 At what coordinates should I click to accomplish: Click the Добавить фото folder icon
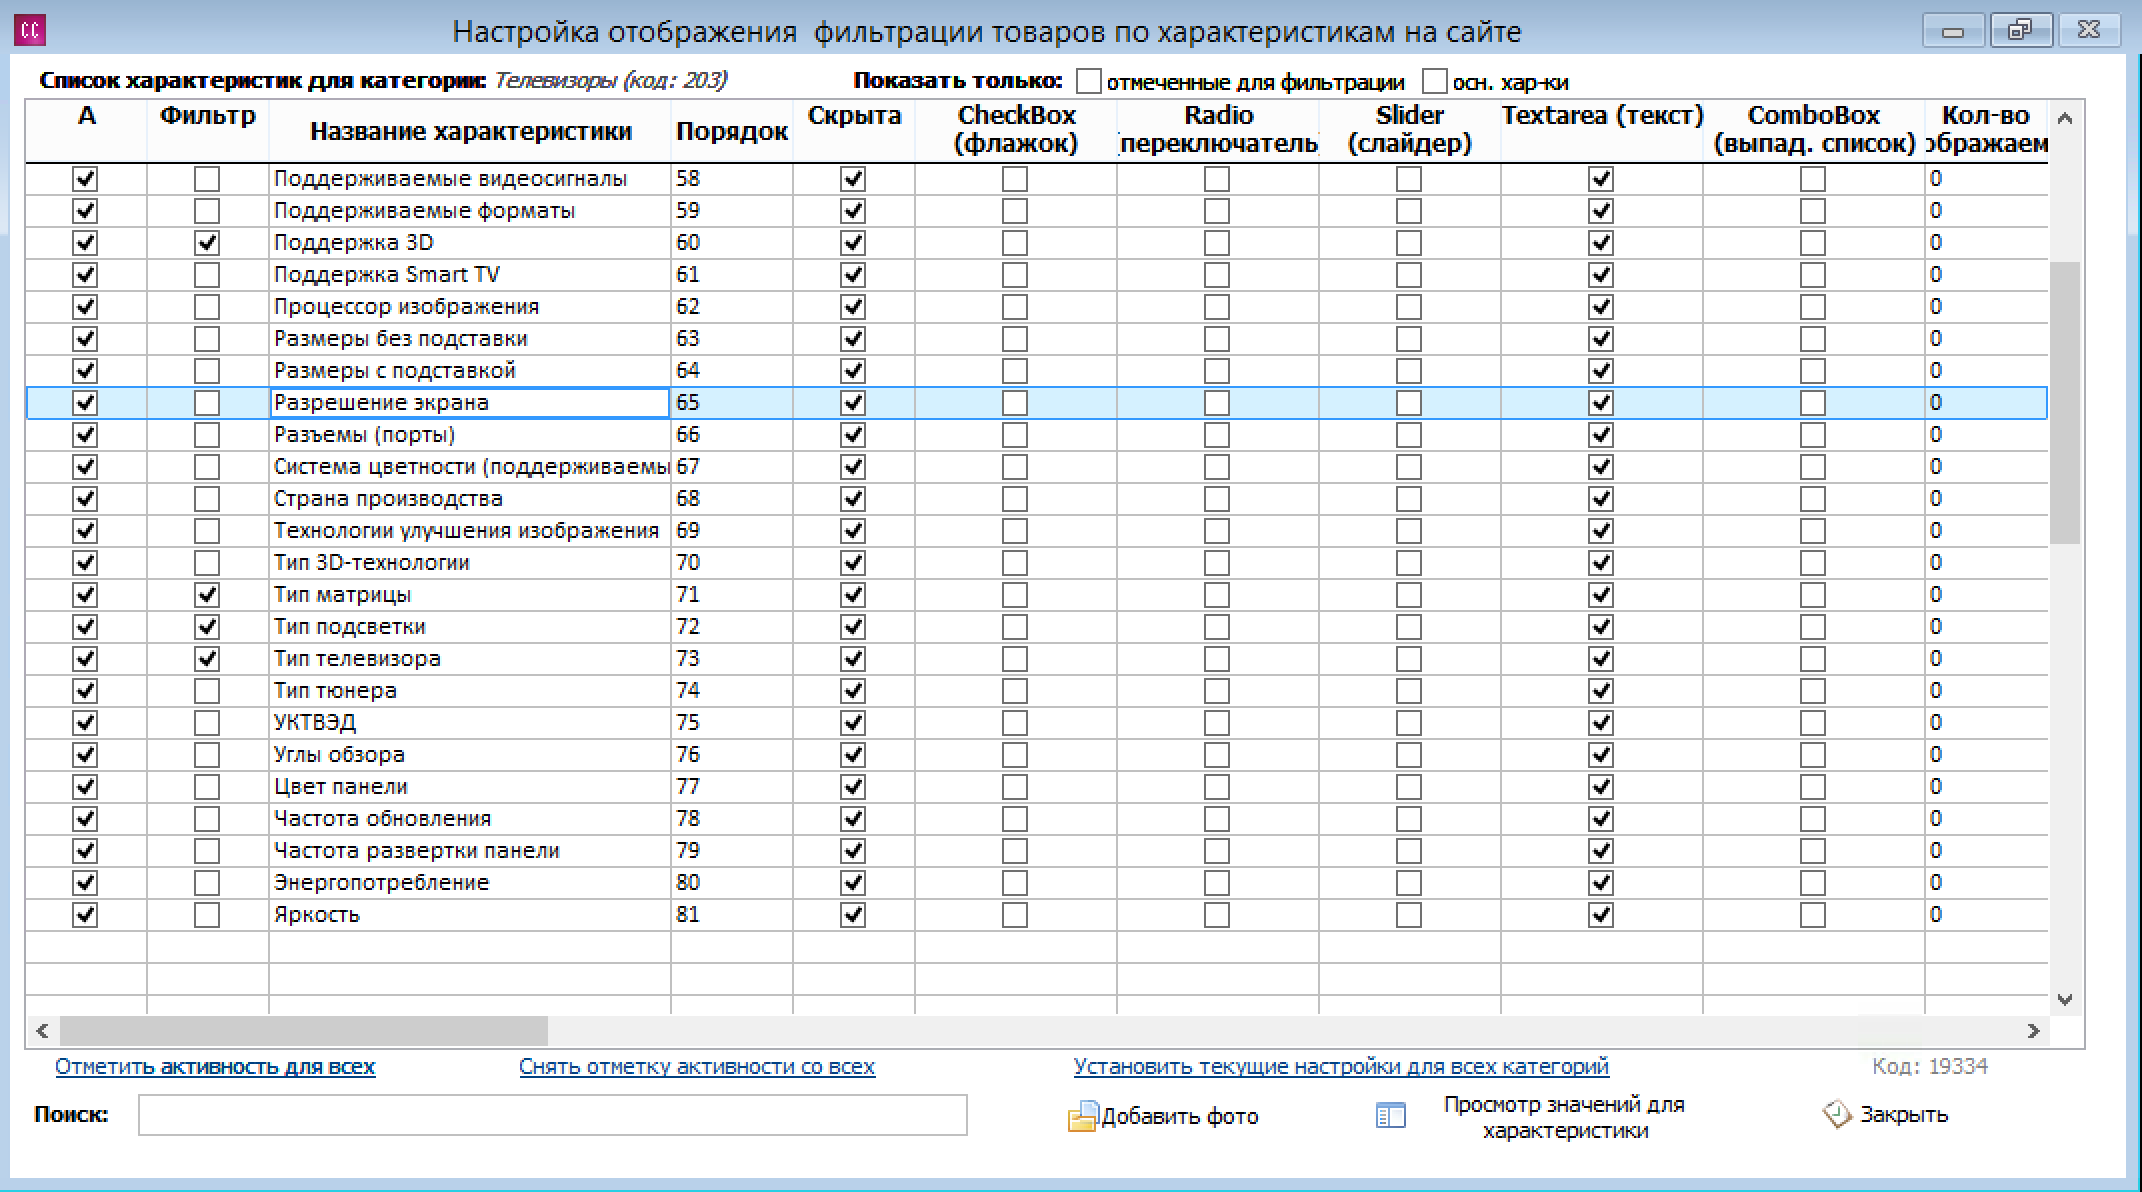[1082, 1116]
